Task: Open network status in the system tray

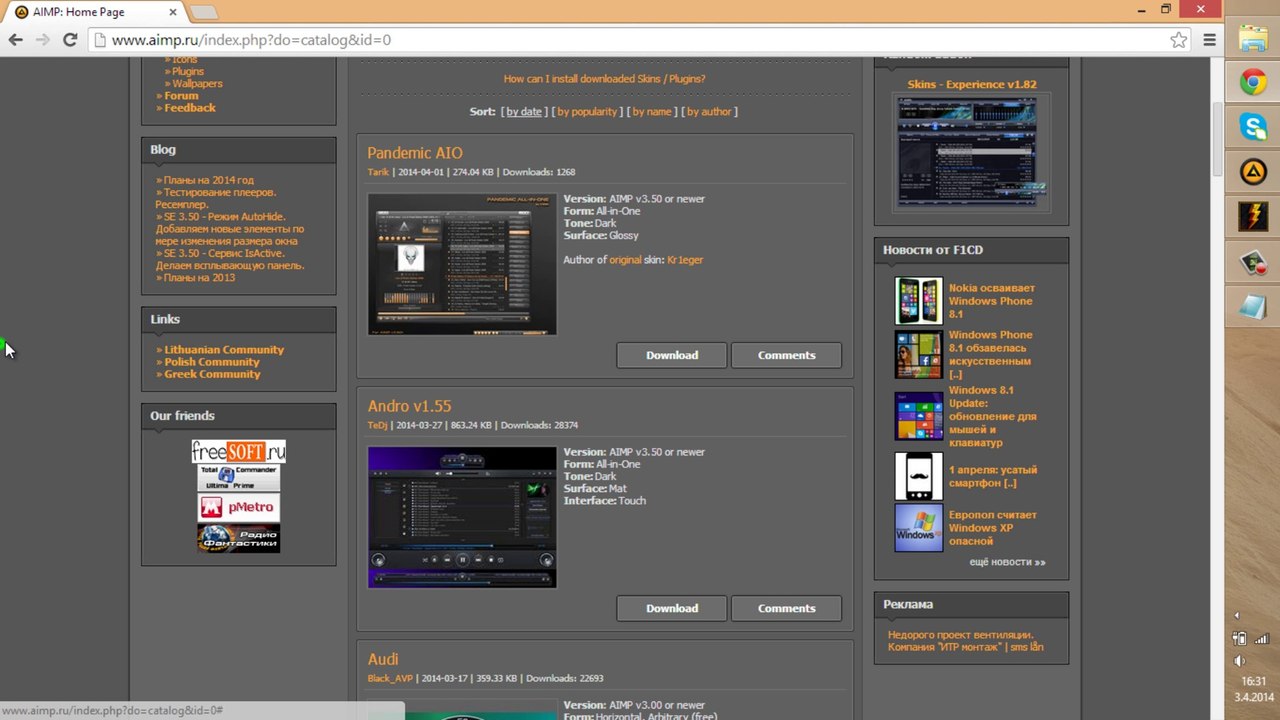Action: [x=1262, y=639]
